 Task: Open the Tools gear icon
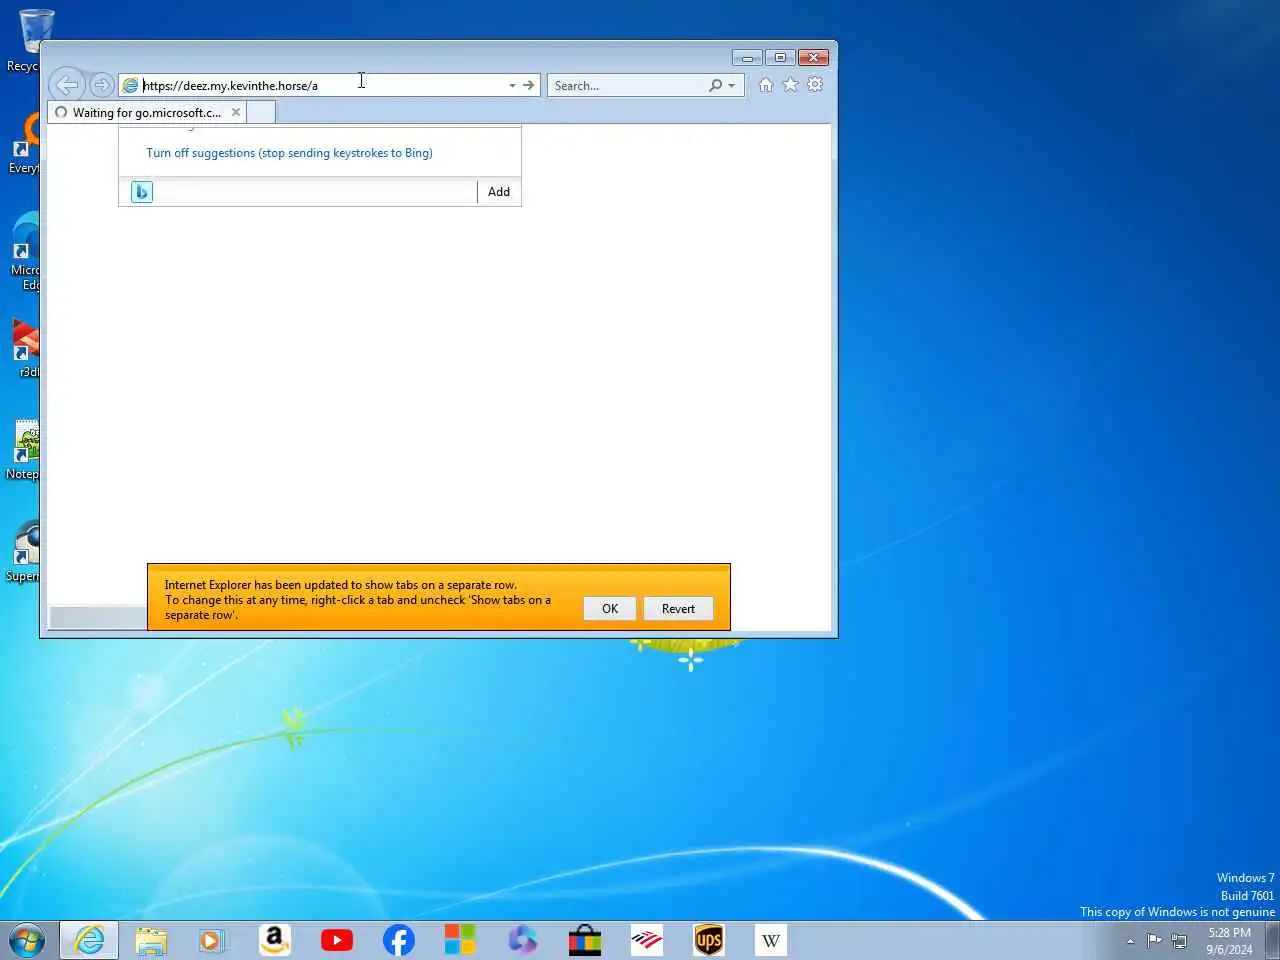[815, 85]
